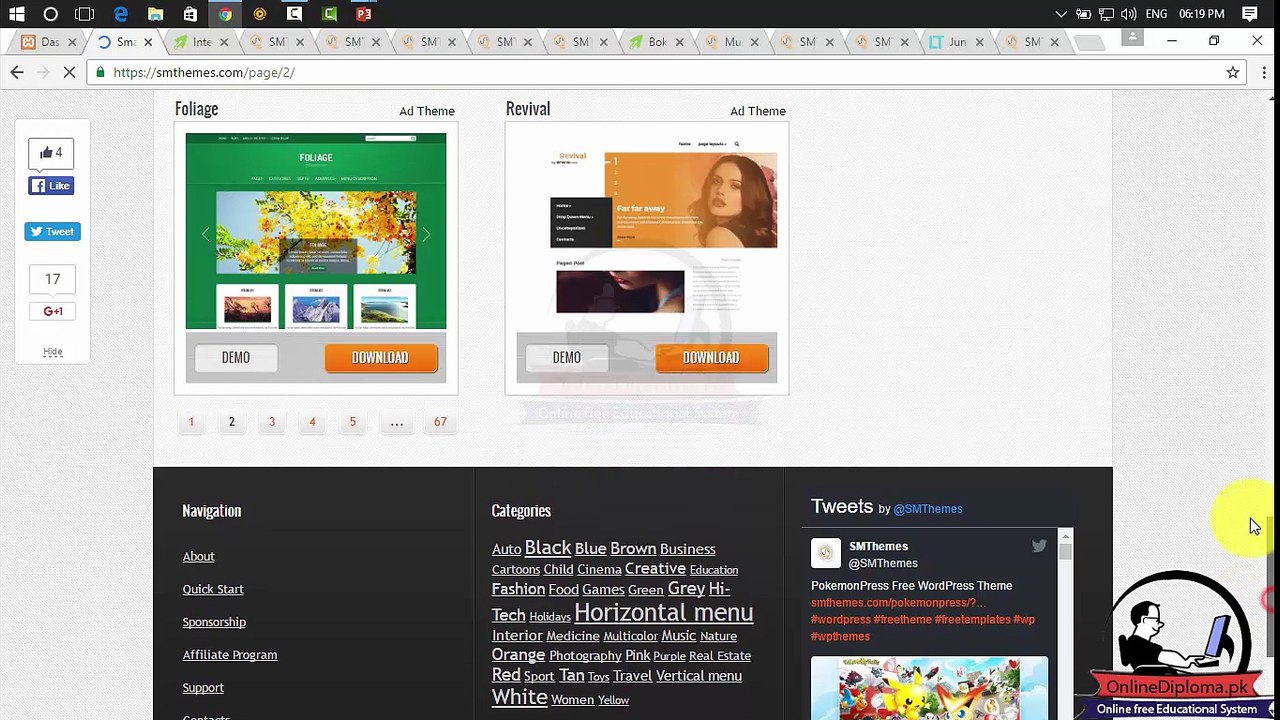
Task: Open Cortana search circle
Action: tap(50, 14)
